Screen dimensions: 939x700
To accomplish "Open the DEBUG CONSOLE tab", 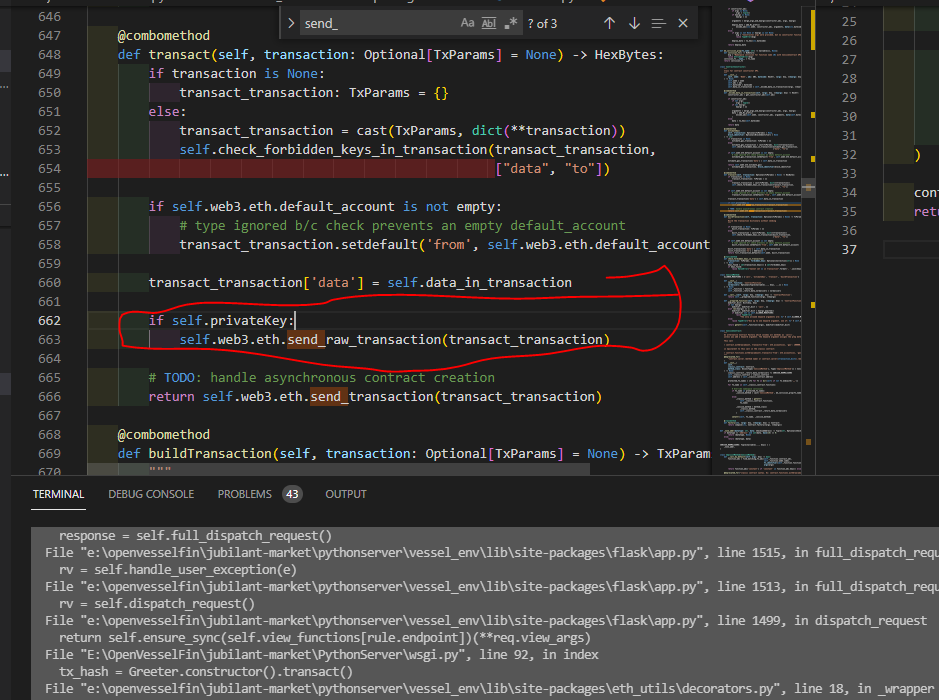I will click(151, 494).
